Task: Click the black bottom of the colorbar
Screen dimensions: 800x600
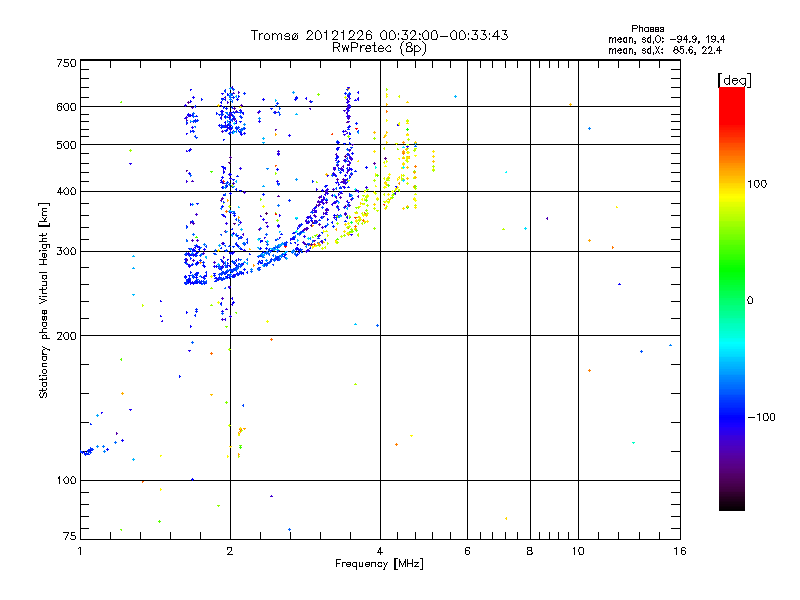Action: coord(732,503)
